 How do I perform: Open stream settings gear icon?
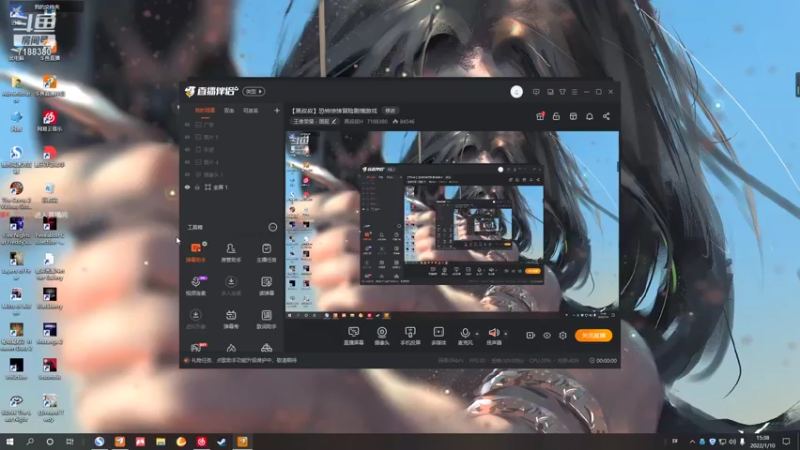coord(563,335)
